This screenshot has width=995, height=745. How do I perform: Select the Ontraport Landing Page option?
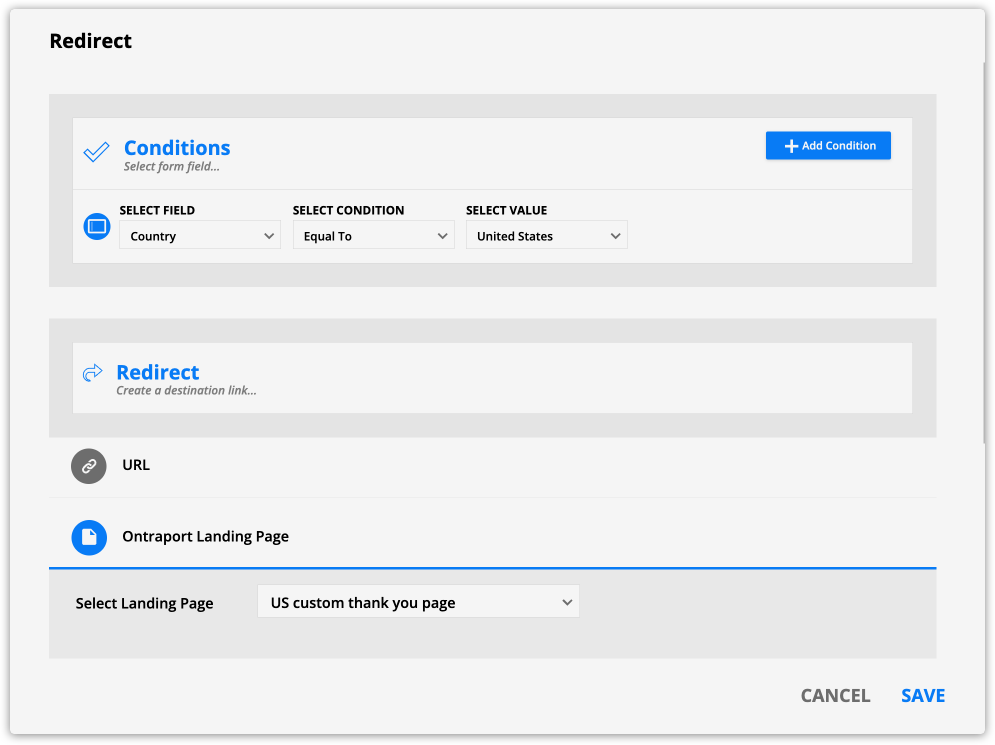(205, 537)
